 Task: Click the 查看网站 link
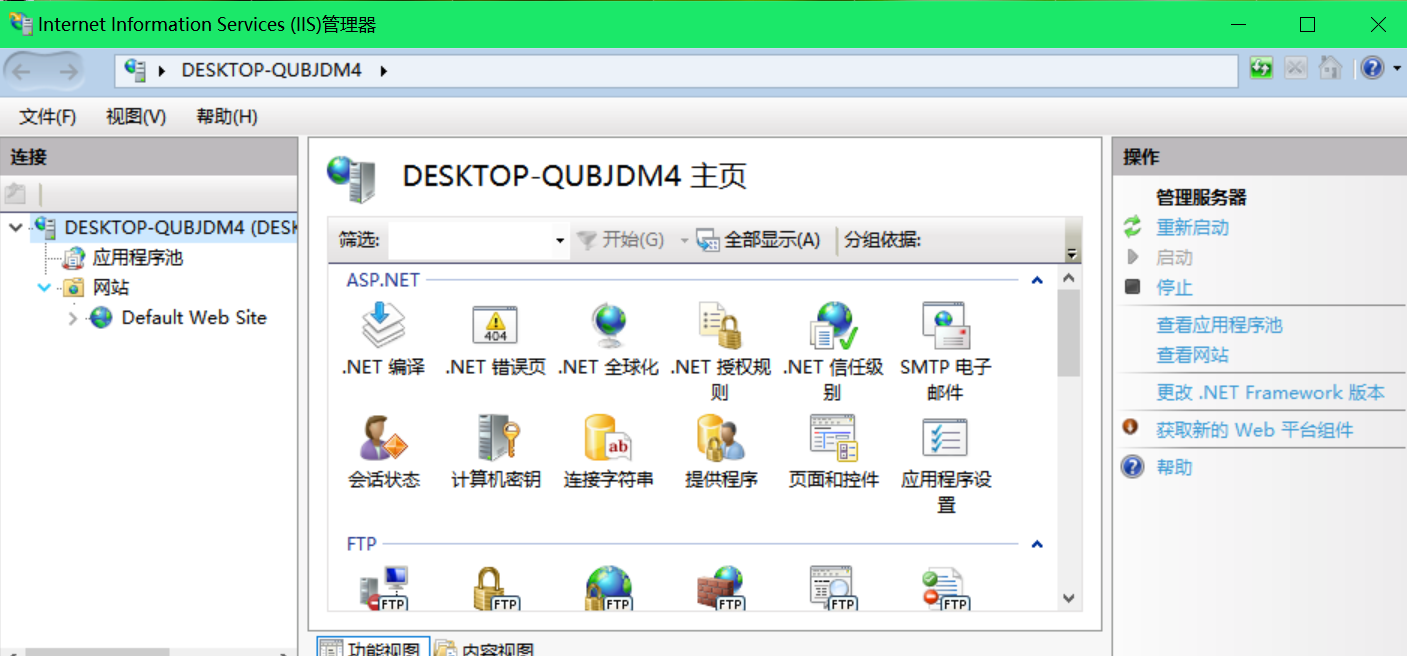(x=1193, y=355)
